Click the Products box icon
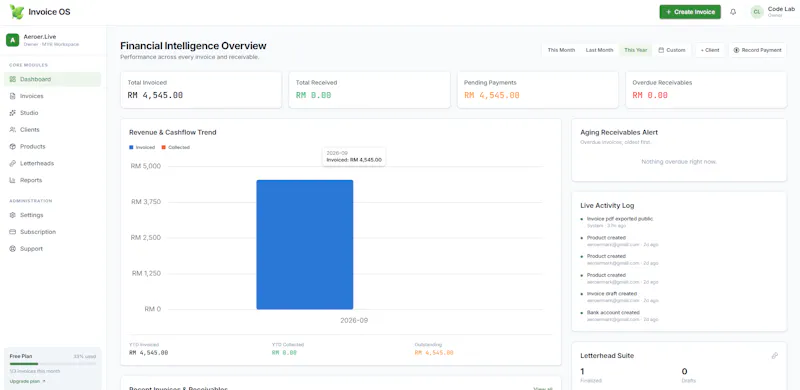The height and width of the screenshot is (390, 800). 13,147
